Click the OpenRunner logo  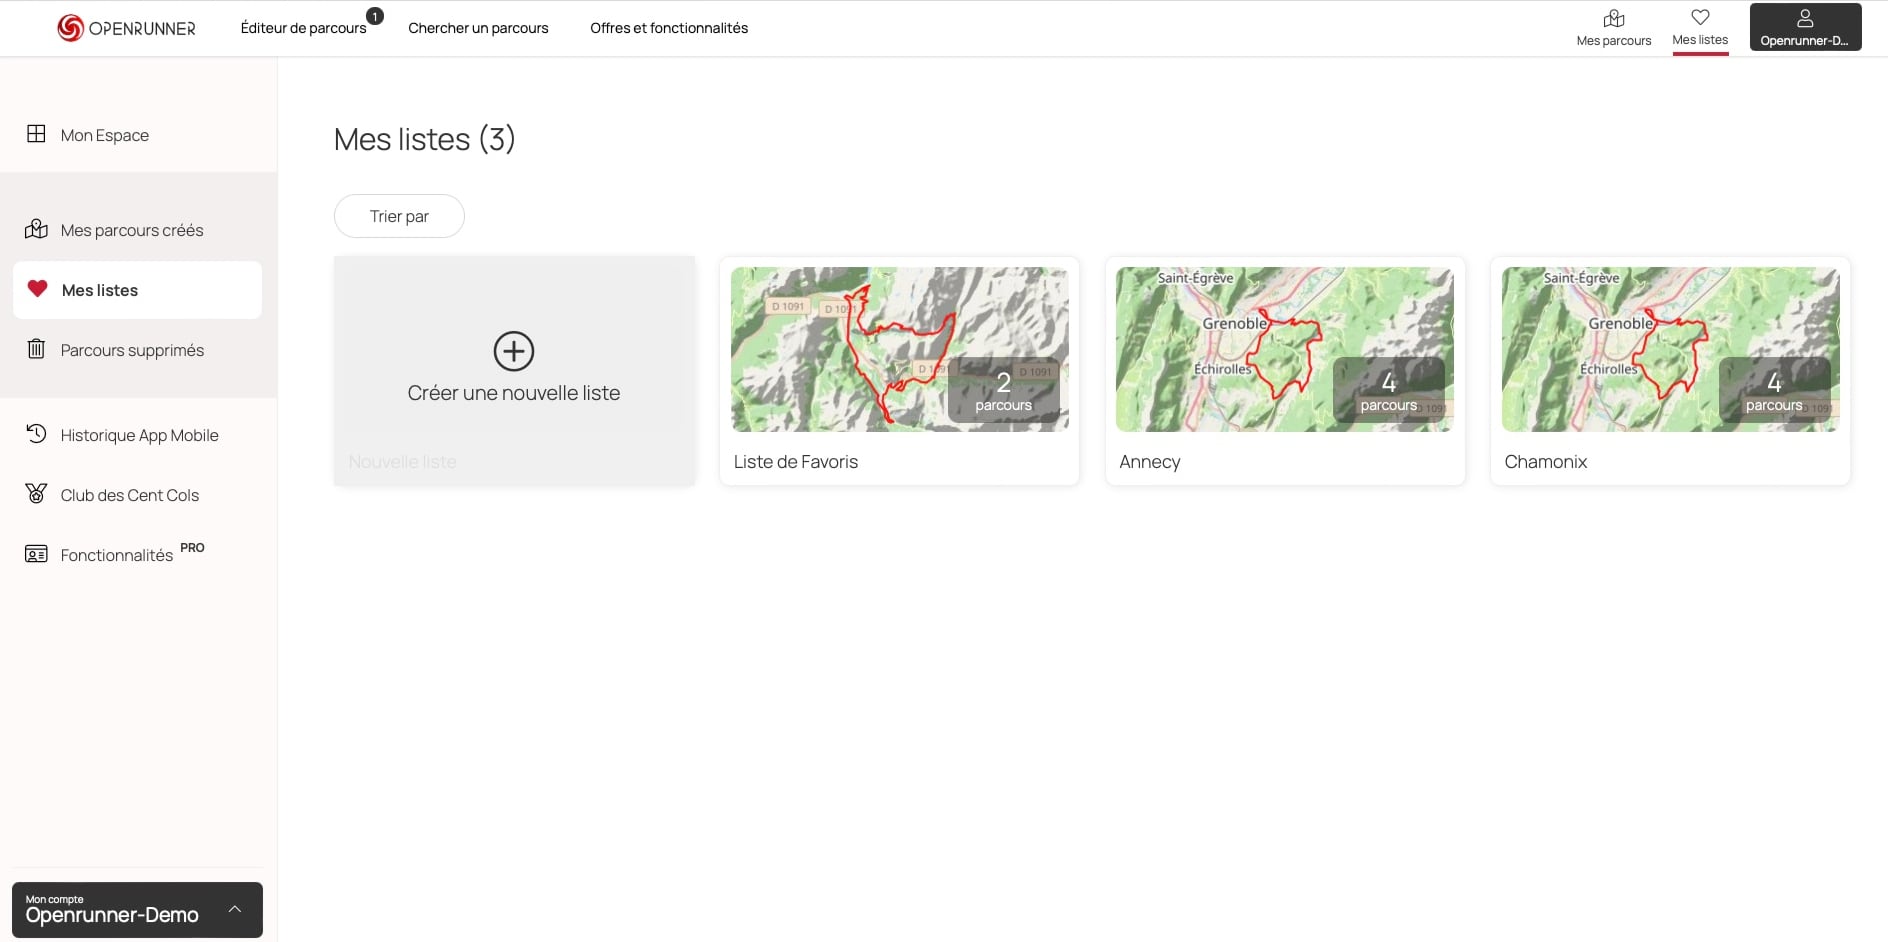126,28
